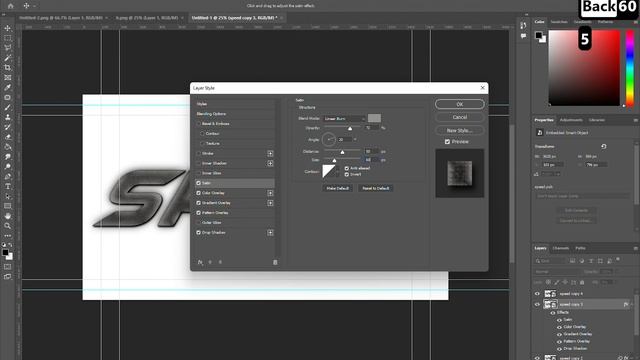Click the reset transform icon in Properties
Viewport: 640px width, 360px height.
click(604, 147)
